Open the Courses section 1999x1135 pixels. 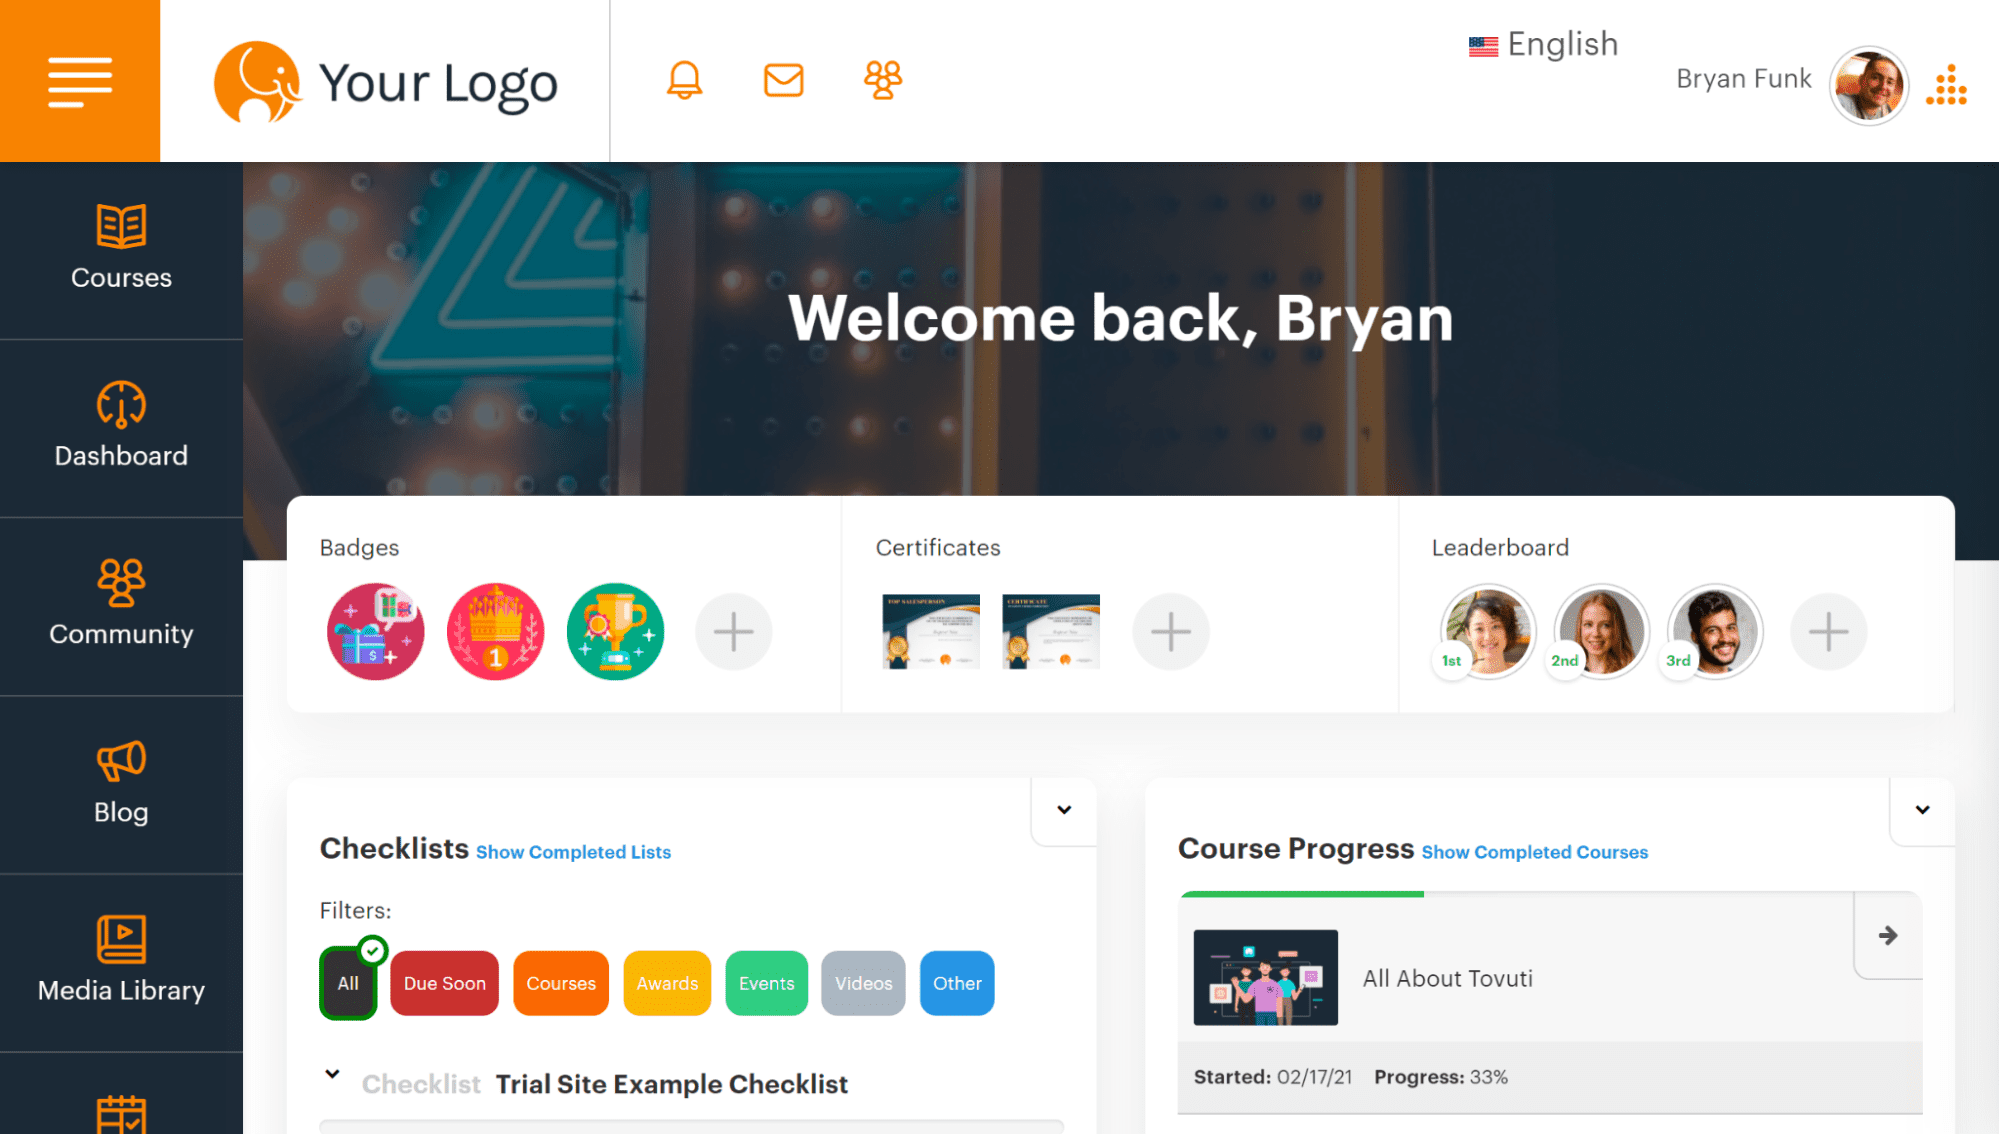[119, 248]
